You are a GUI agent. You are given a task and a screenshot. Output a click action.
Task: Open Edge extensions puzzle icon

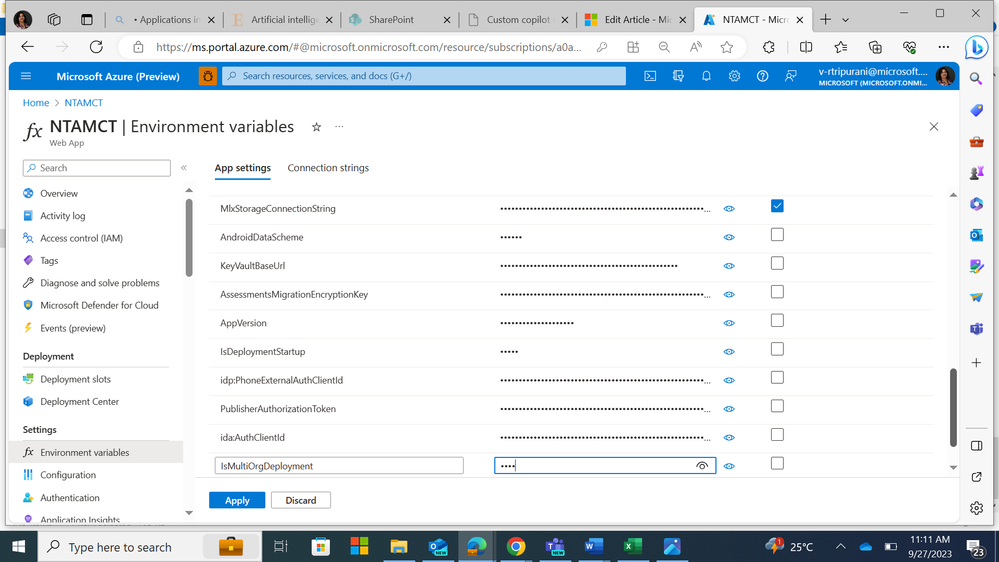pyautogui.click(x=769, y=47)
